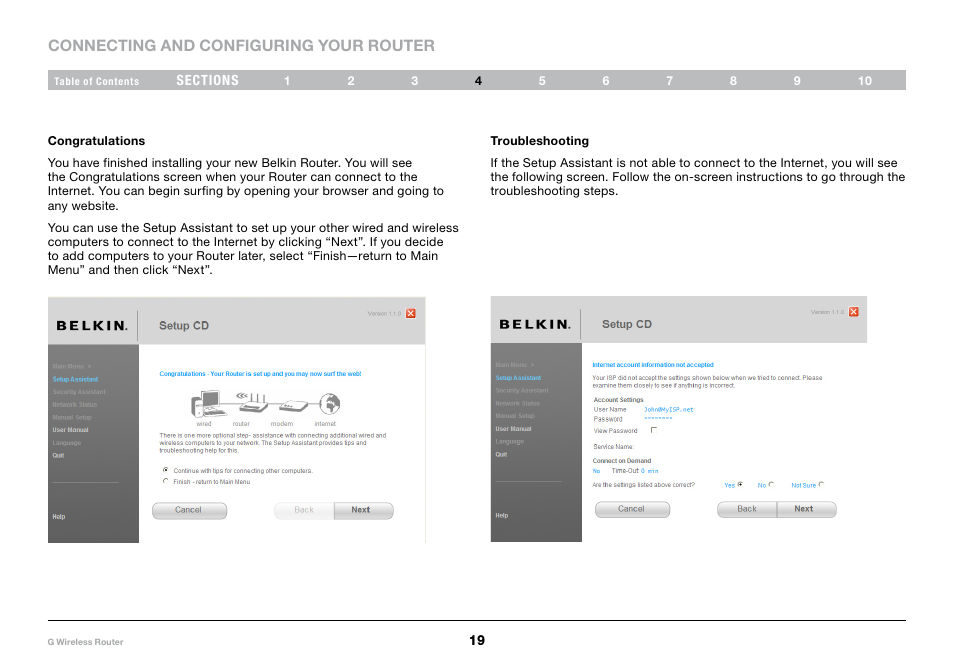Viewport: 954px width, 668px height.
Task: Click the Congratulations router set up message
Action: pos(260,374)
